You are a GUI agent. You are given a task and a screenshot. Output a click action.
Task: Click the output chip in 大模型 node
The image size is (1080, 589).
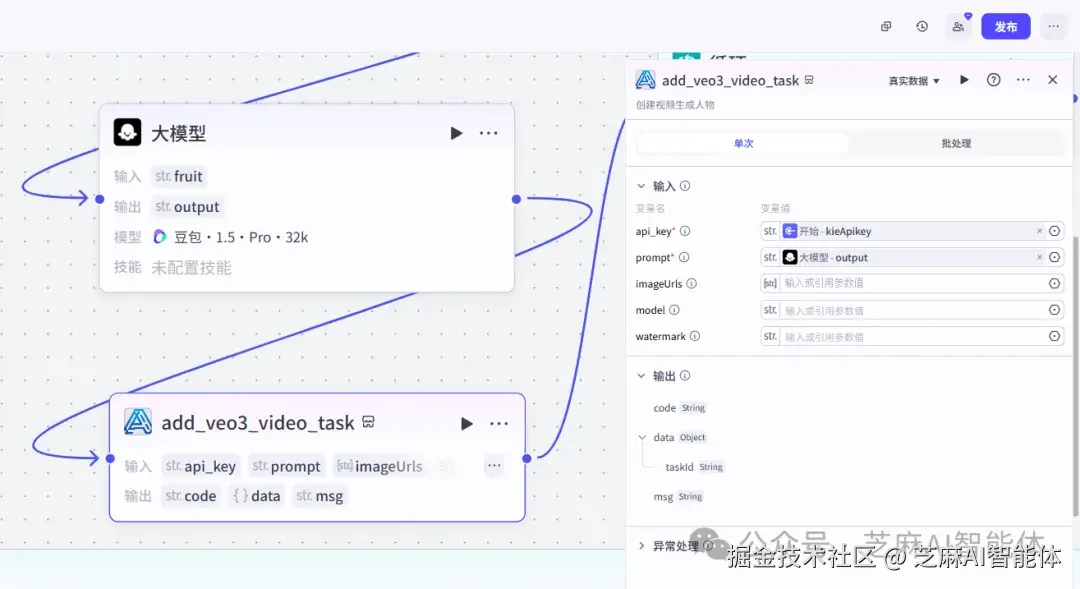(x=187, y=207)
